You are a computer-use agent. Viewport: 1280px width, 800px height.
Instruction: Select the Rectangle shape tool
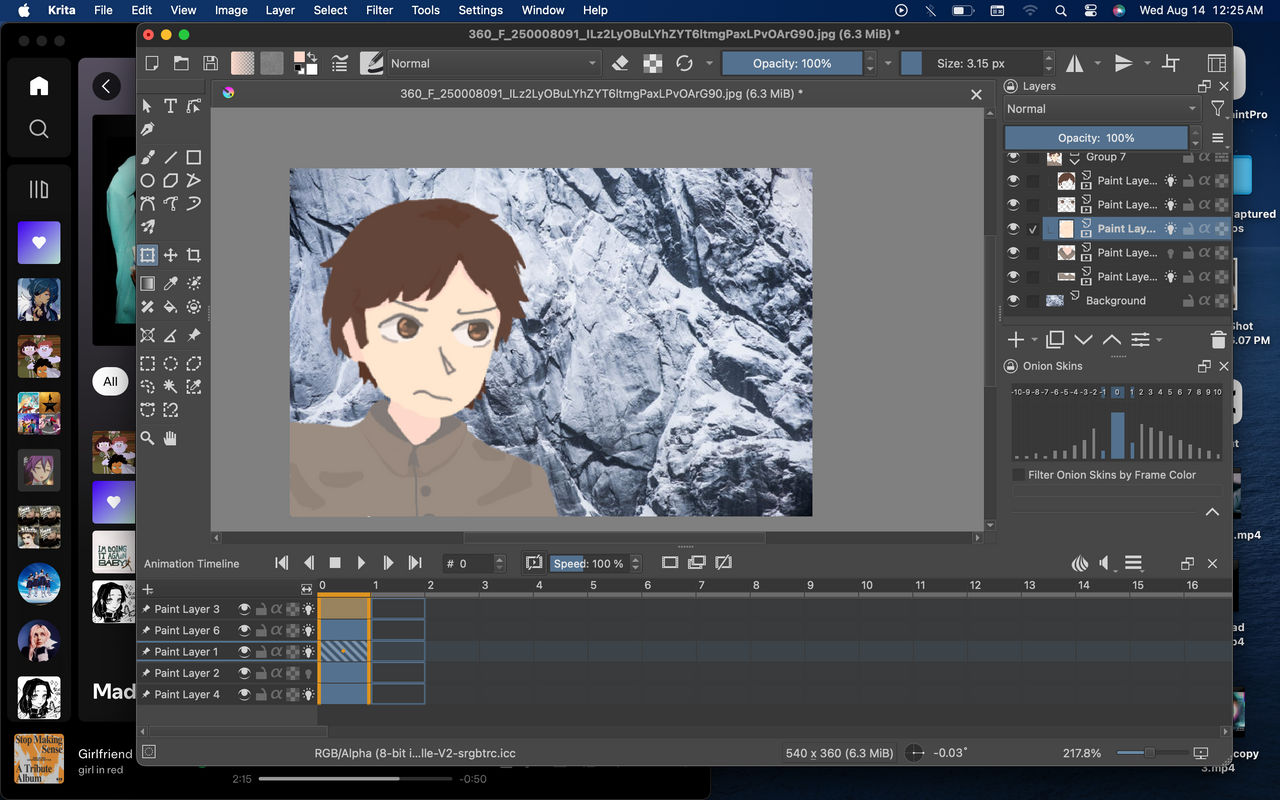194,157
